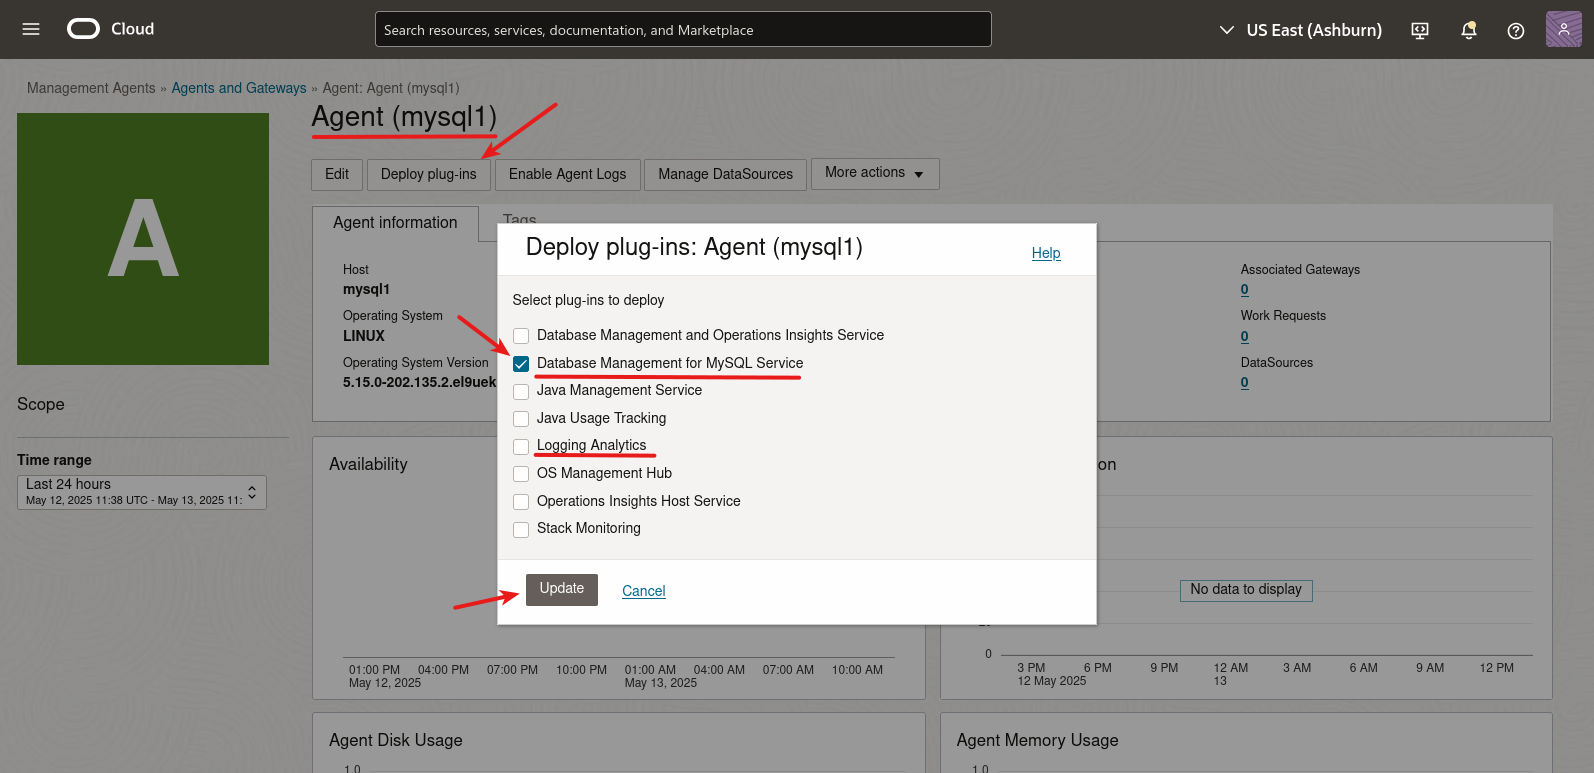Click the Agent Disk Usage heading
The width and height of the screenshot is (1594, 773).
[x=396, y=740]
